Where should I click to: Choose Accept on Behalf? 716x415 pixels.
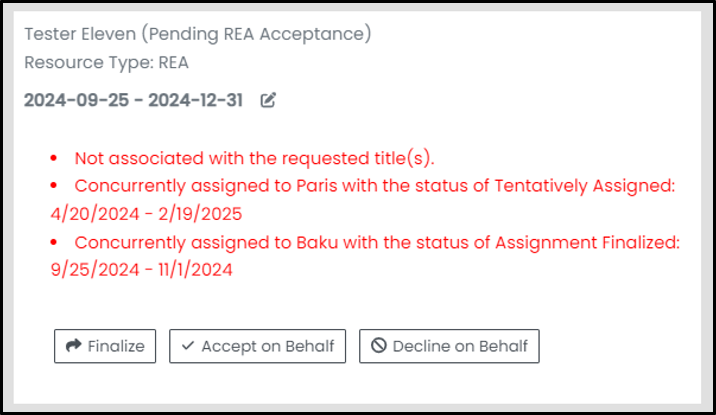tap(258, 346)
